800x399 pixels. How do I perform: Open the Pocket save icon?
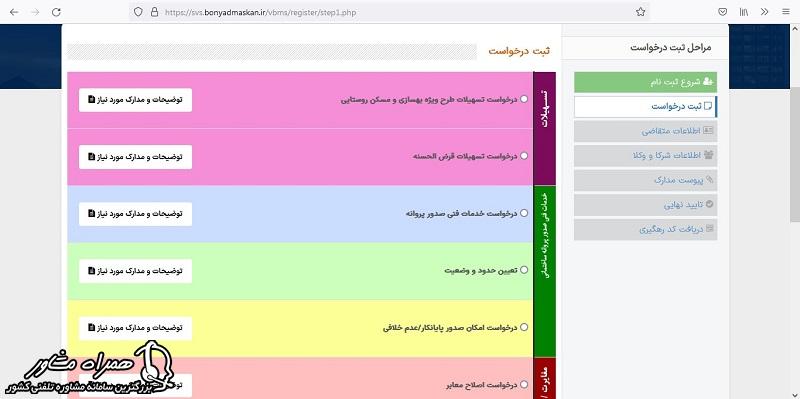(x=722, y=12)
